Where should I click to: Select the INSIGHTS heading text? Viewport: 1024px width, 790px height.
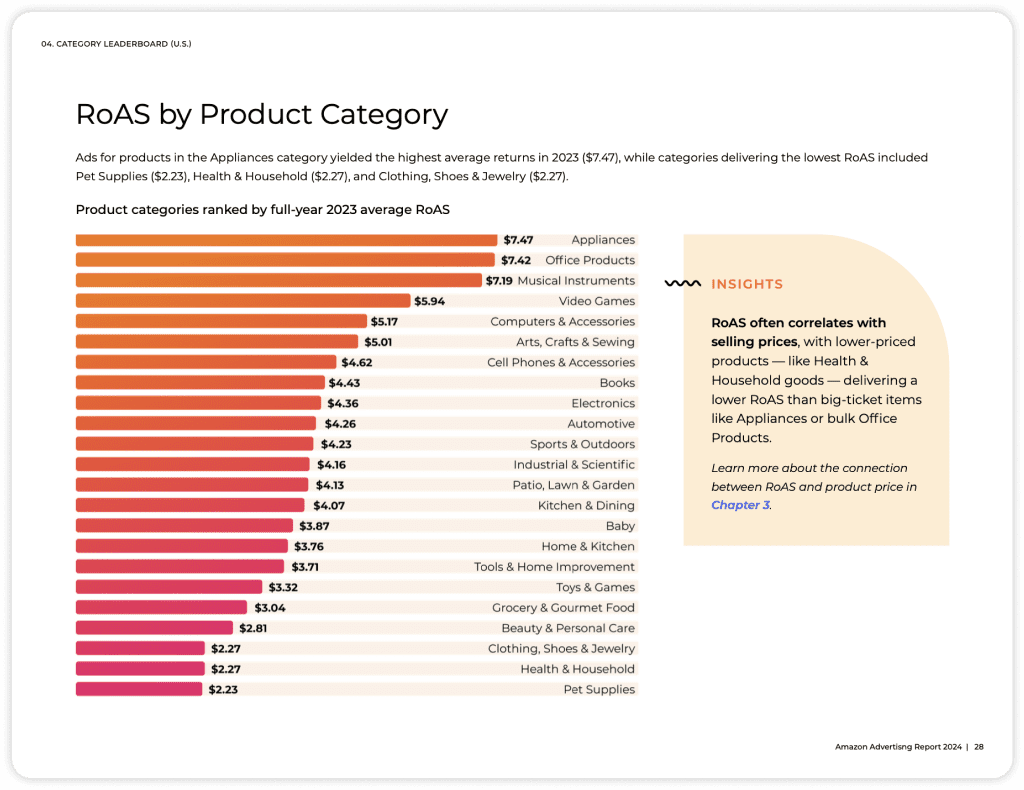pyautogui.click(x=746, y=284)
